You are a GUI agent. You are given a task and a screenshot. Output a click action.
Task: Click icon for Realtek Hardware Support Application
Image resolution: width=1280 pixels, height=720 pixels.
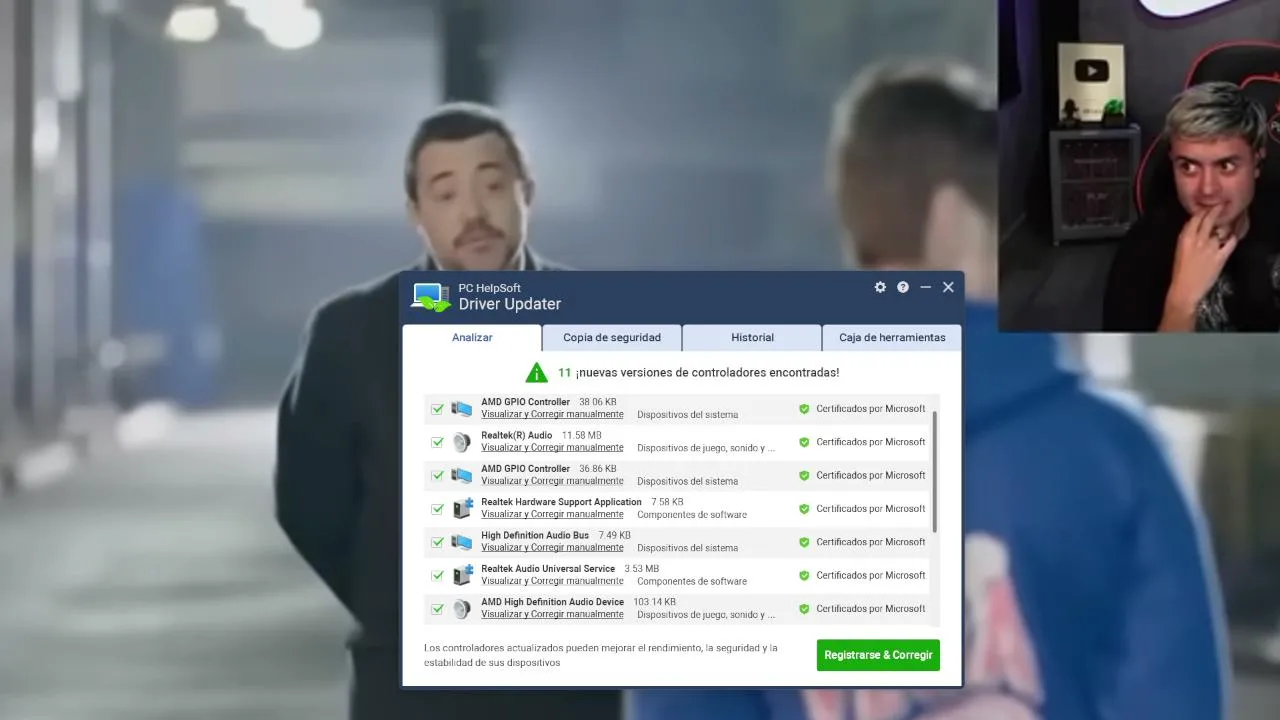coord(462,508)
